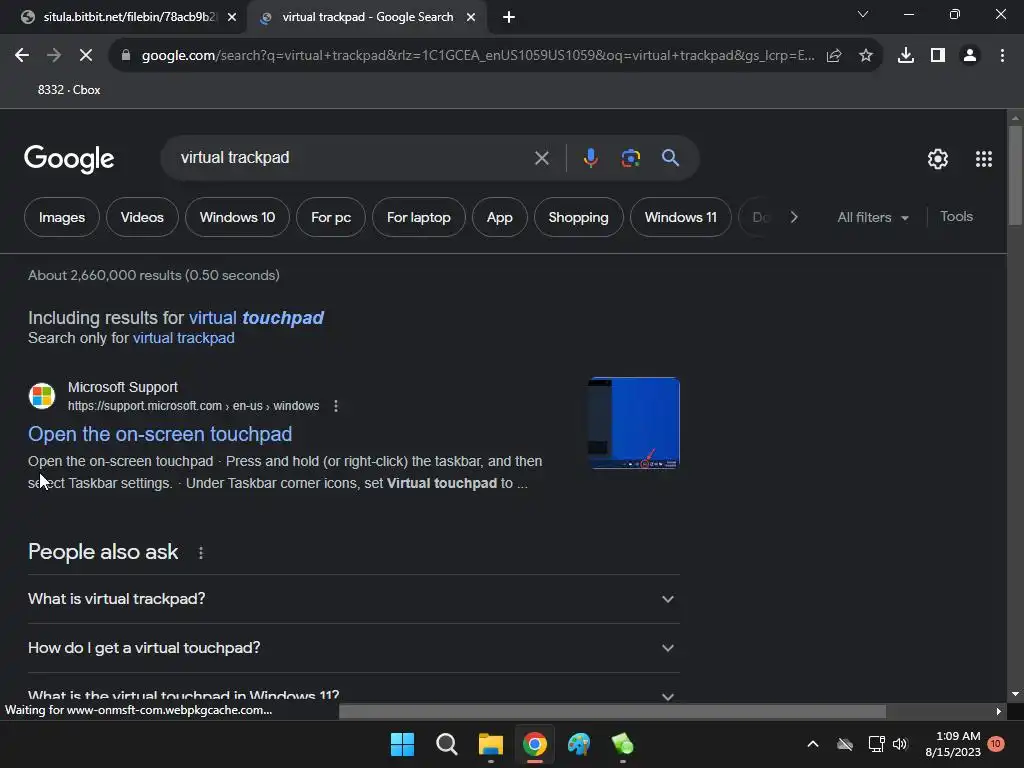This screenshot has width=1024, height=768.
Task: Click the Chrome address bar URL
Action: click(x=477, y=56)
